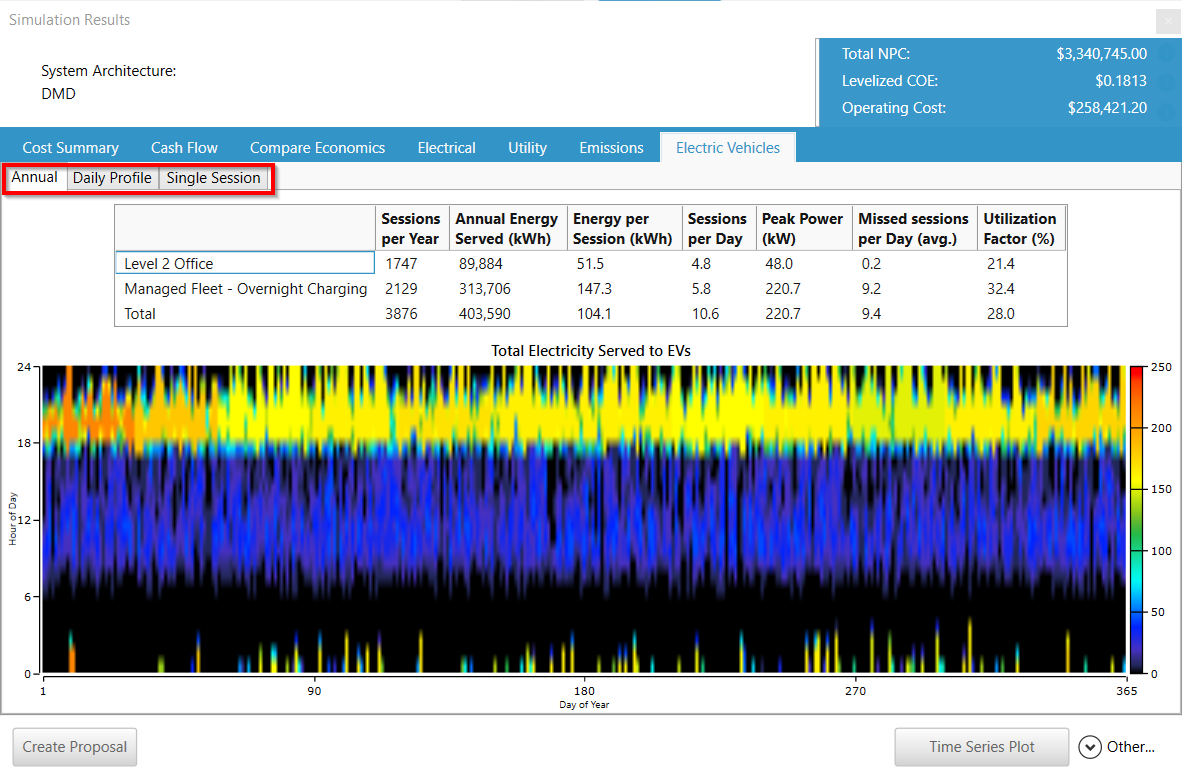
Task: View the Compare Economics tab
Action: 317,147
